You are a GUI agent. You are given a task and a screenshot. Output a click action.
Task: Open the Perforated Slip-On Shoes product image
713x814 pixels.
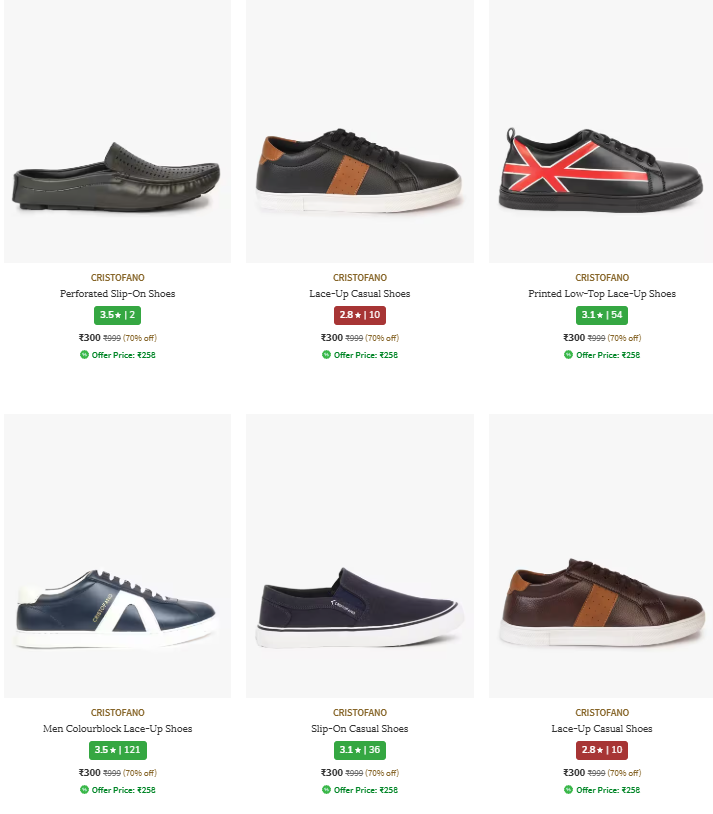tap(117, 131)
